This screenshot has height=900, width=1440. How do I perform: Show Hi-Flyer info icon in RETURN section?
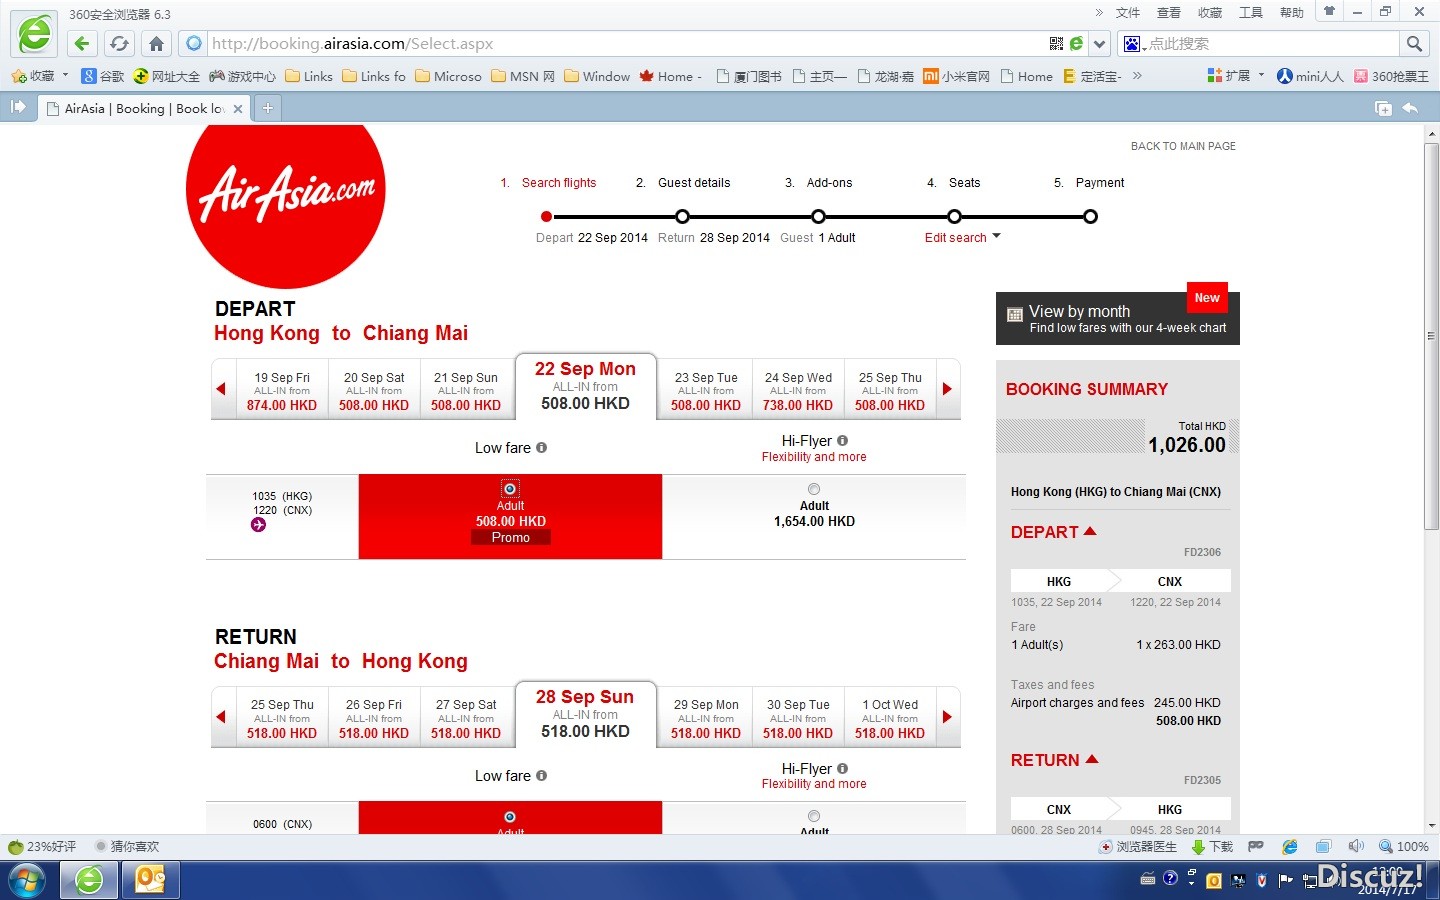click(842, 769)
